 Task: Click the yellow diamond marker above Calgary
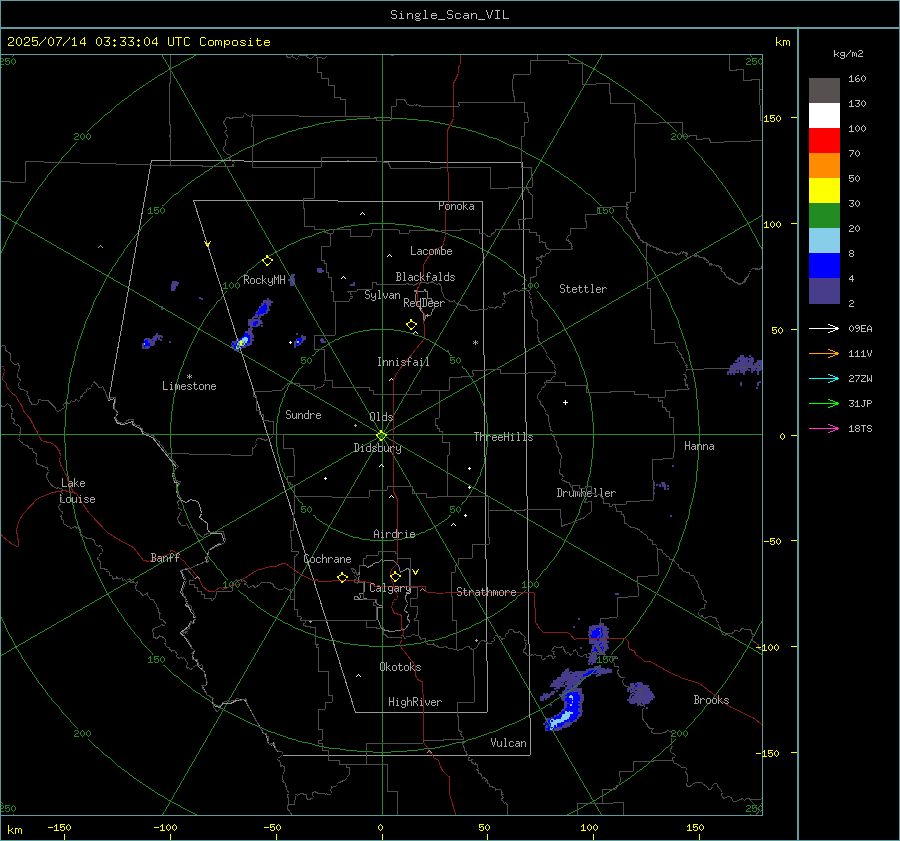tap(395, 576)
